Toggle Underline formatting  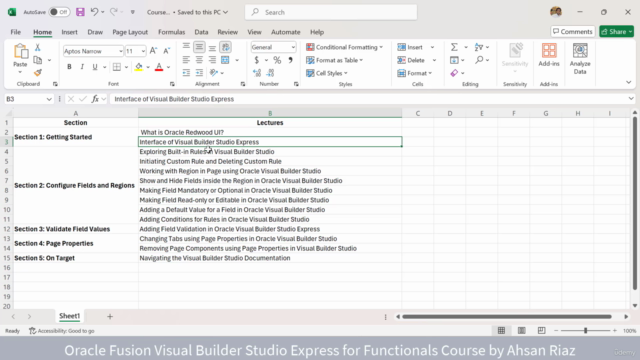(95, 67)
